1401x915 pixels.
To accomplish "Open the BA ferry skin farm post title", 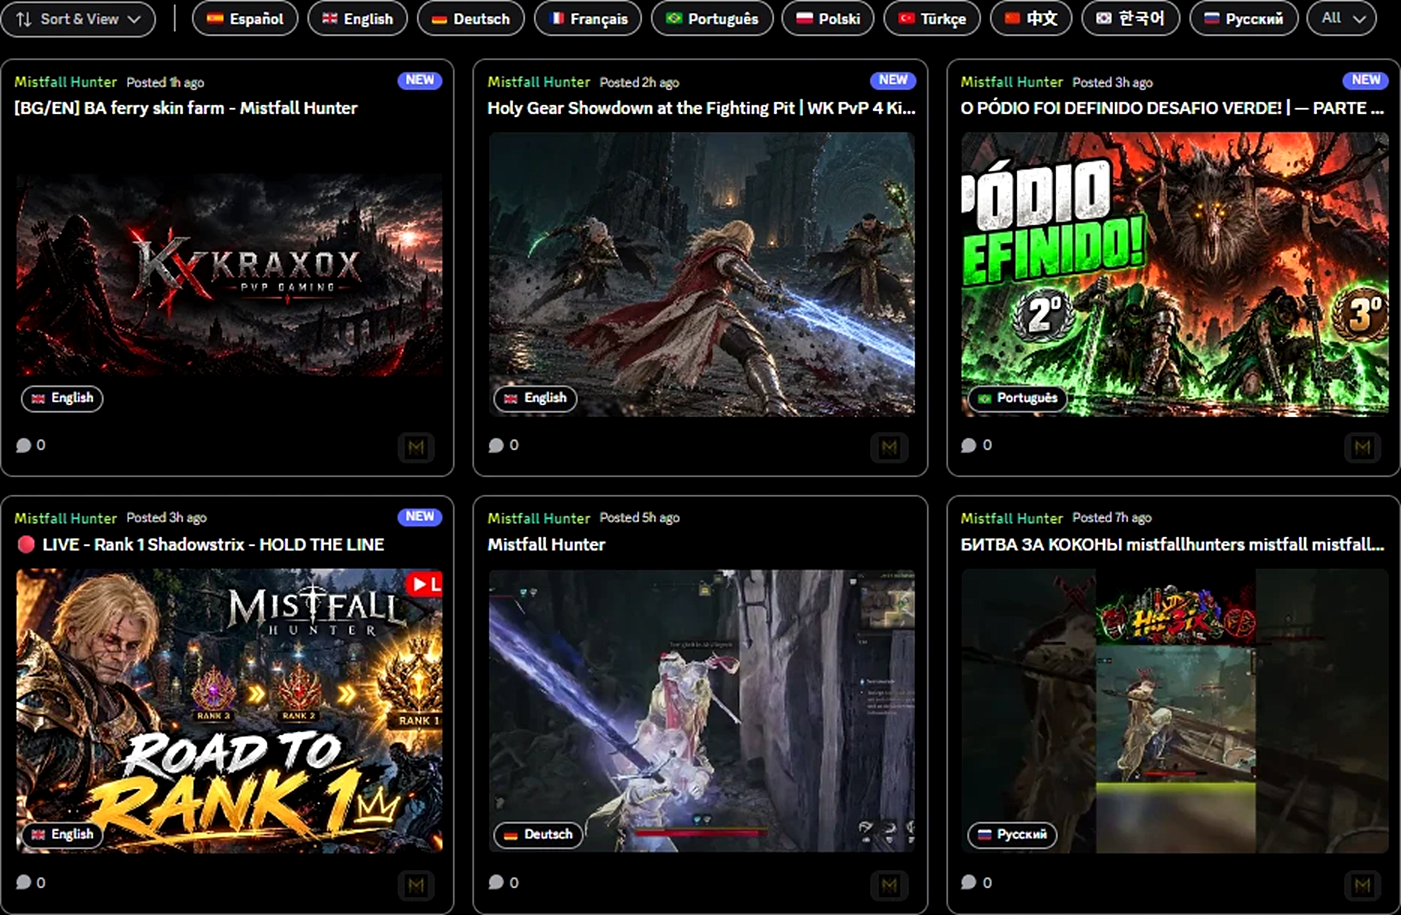I will [186, 108].
